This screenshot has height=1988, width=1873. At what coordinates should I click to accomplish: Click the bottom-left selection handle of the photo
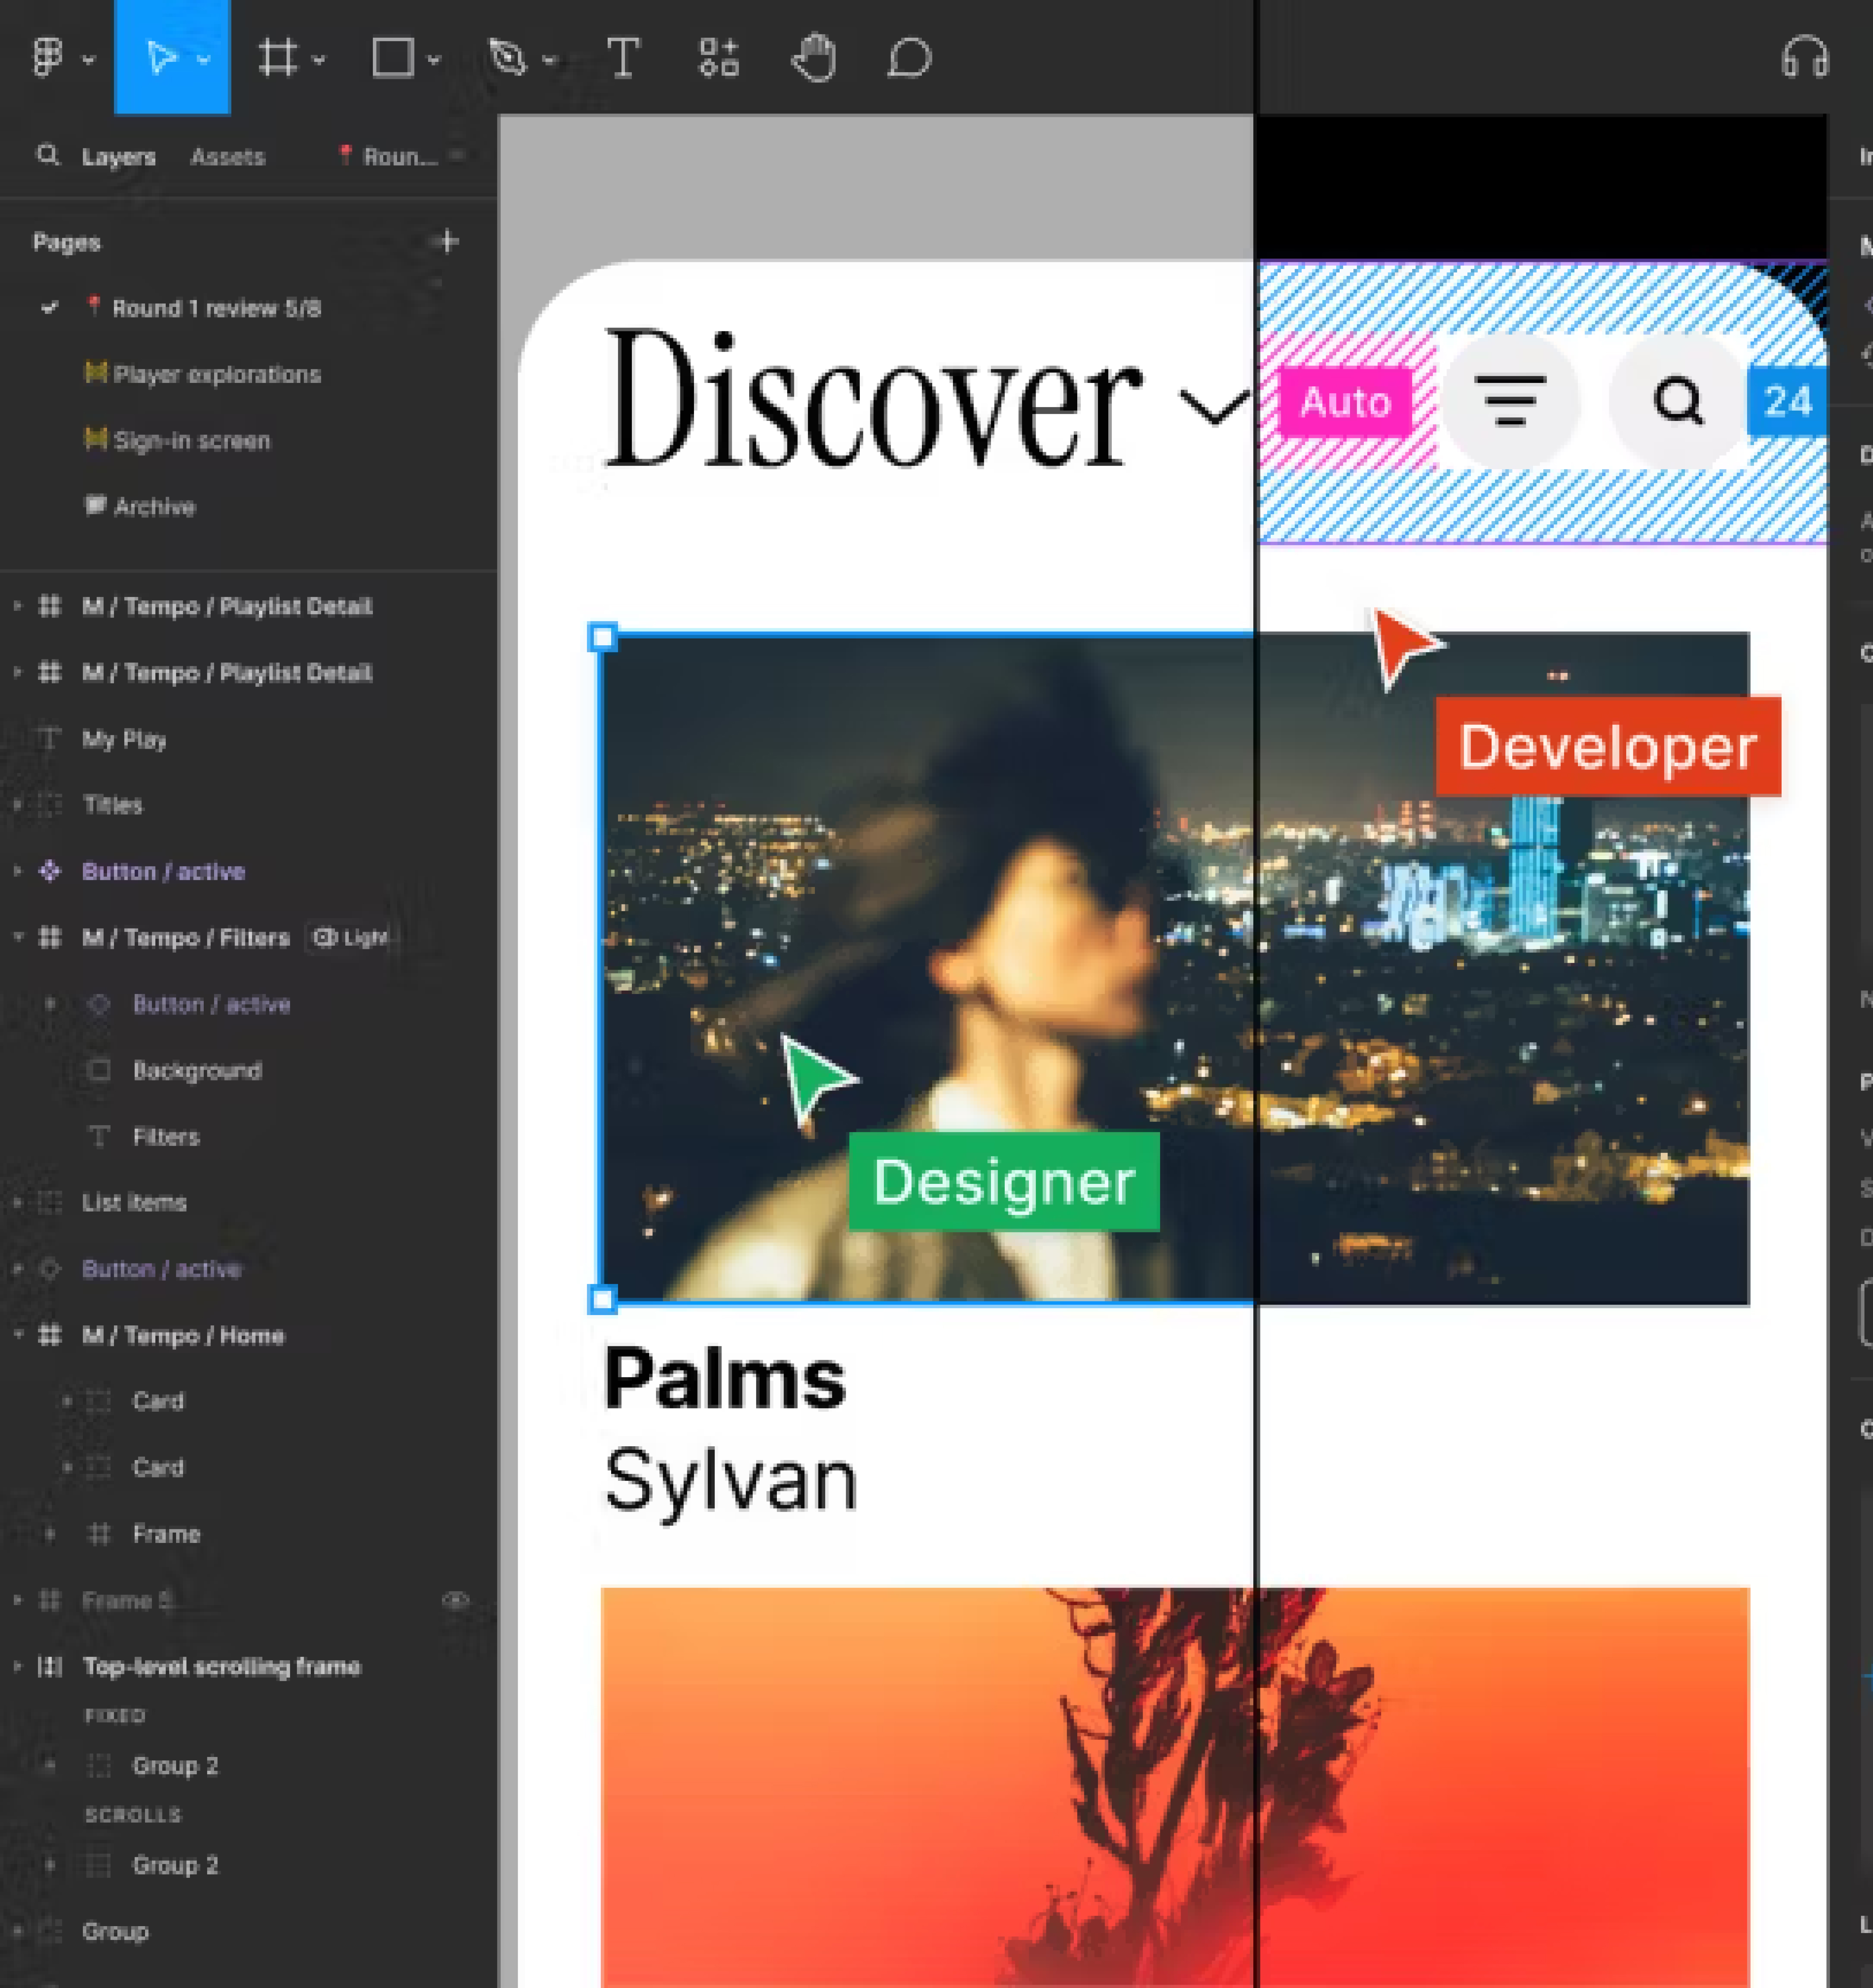point(602,1300)
